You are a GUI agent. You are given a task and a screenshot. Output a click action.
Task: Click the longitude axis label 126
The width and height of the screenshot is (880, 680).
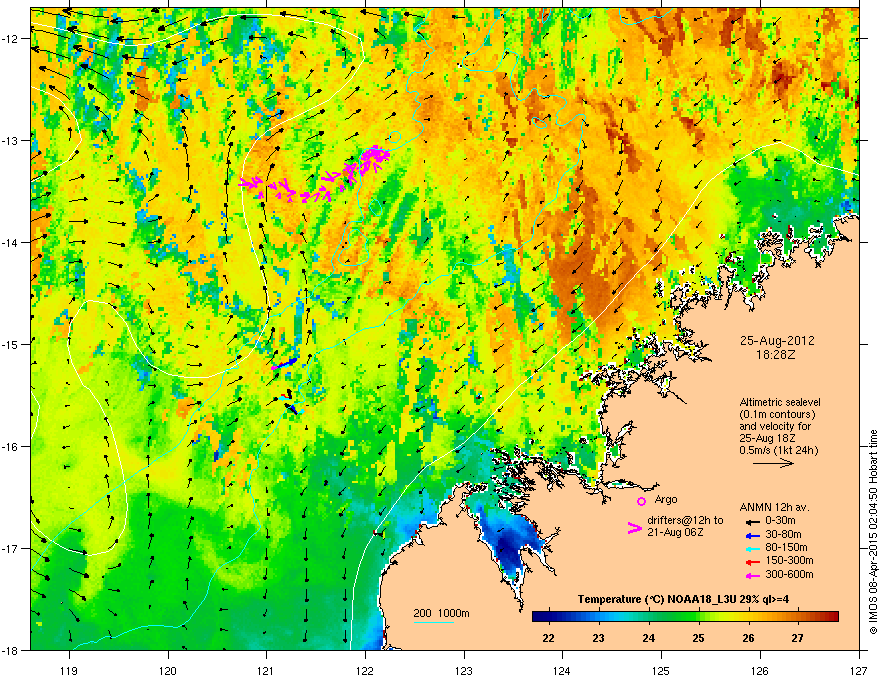pos(760,670)
